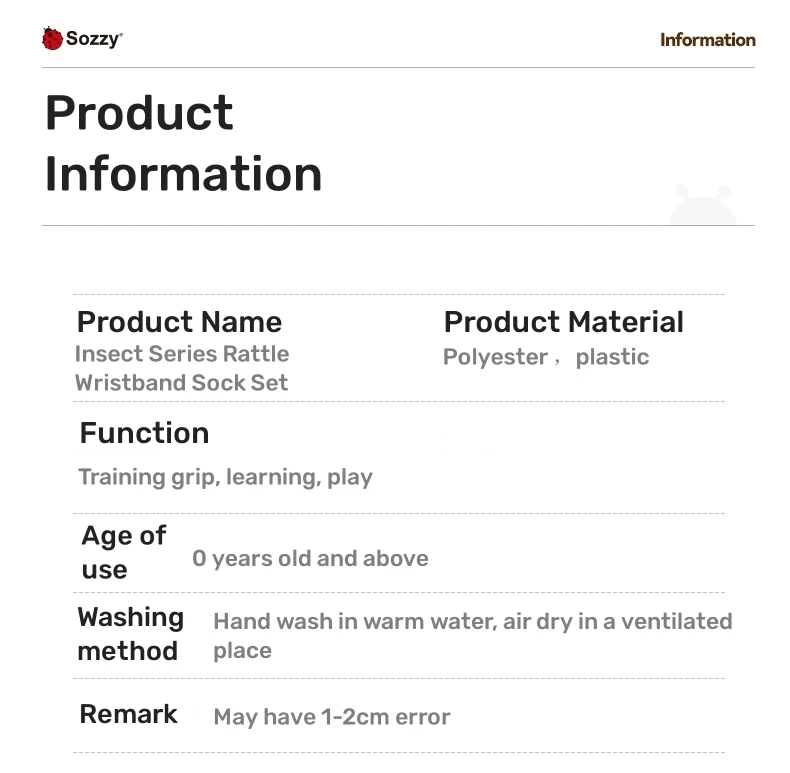Click the Sozzy ladybug logo icon
Viewport: 790px width, 773px height.
coord(52,38)
